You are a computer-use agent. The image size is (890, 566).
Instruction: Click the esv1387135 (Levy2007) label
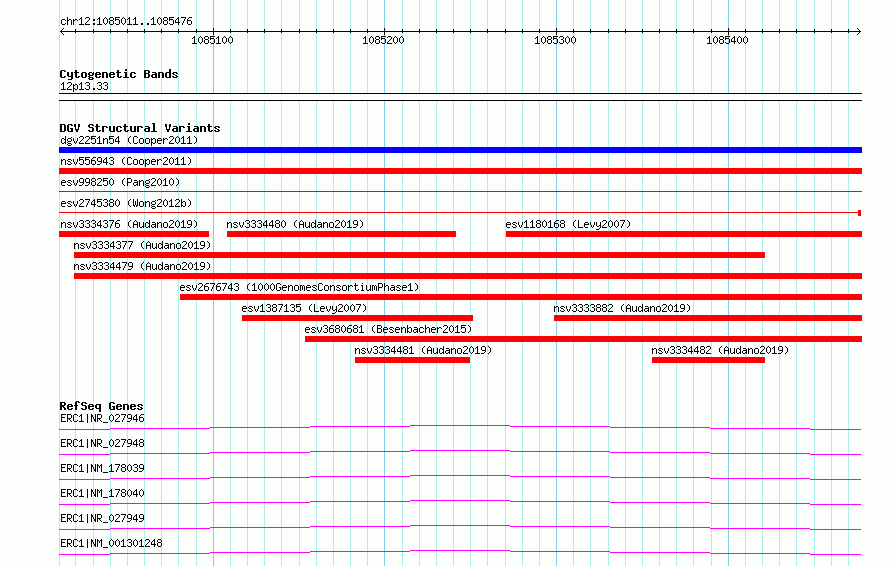point(304,308)
